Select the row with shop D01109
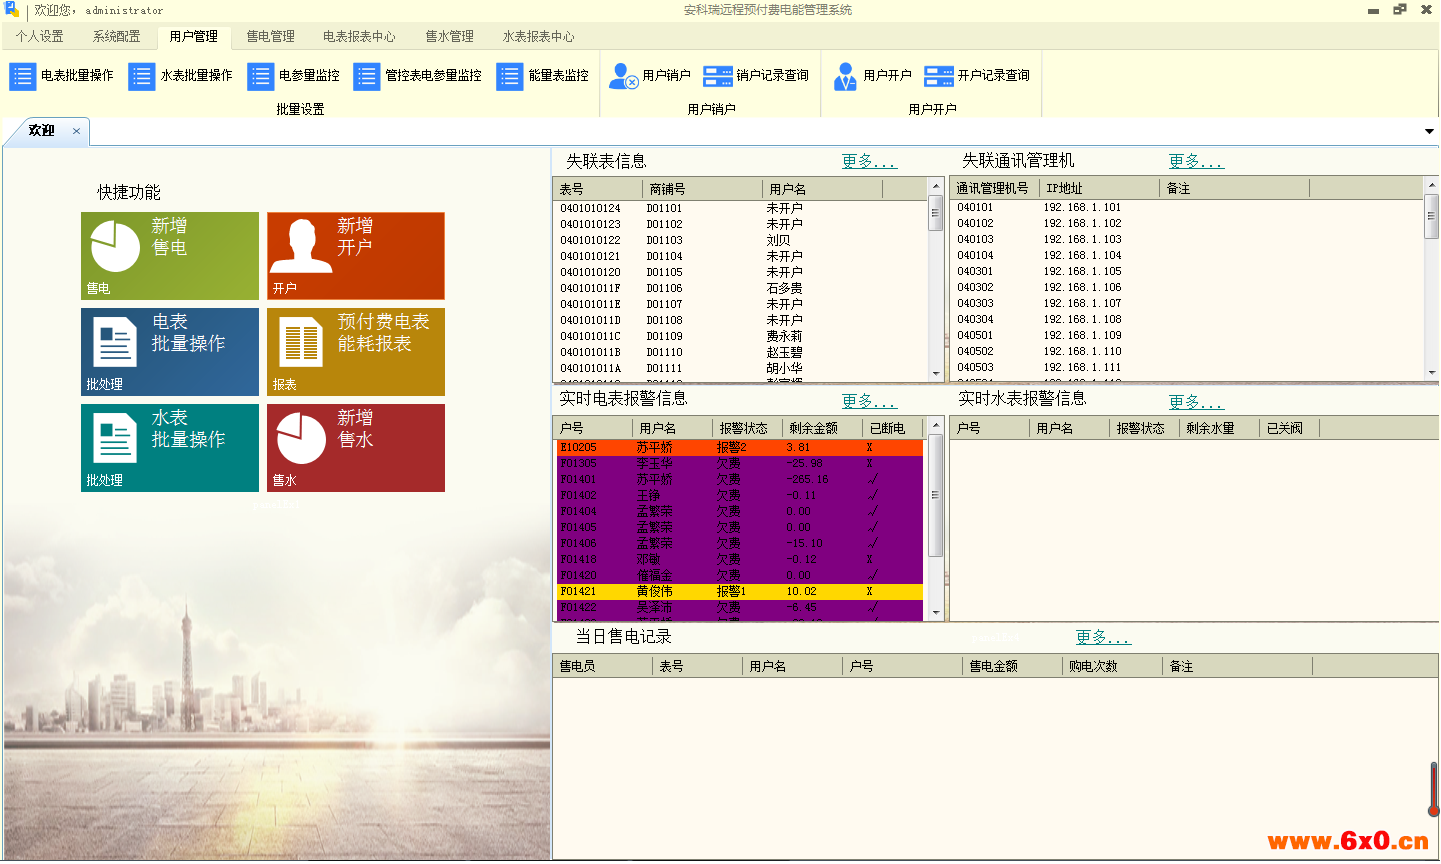Screen dimensions: 1441x864 740,336
